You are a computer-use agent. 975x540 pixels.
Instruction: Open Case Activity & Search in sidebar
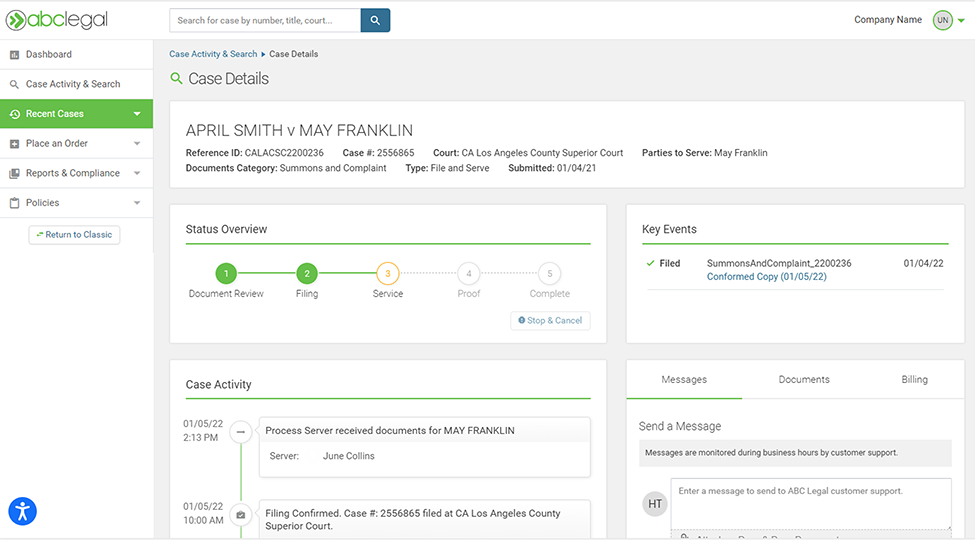(72, 84)
